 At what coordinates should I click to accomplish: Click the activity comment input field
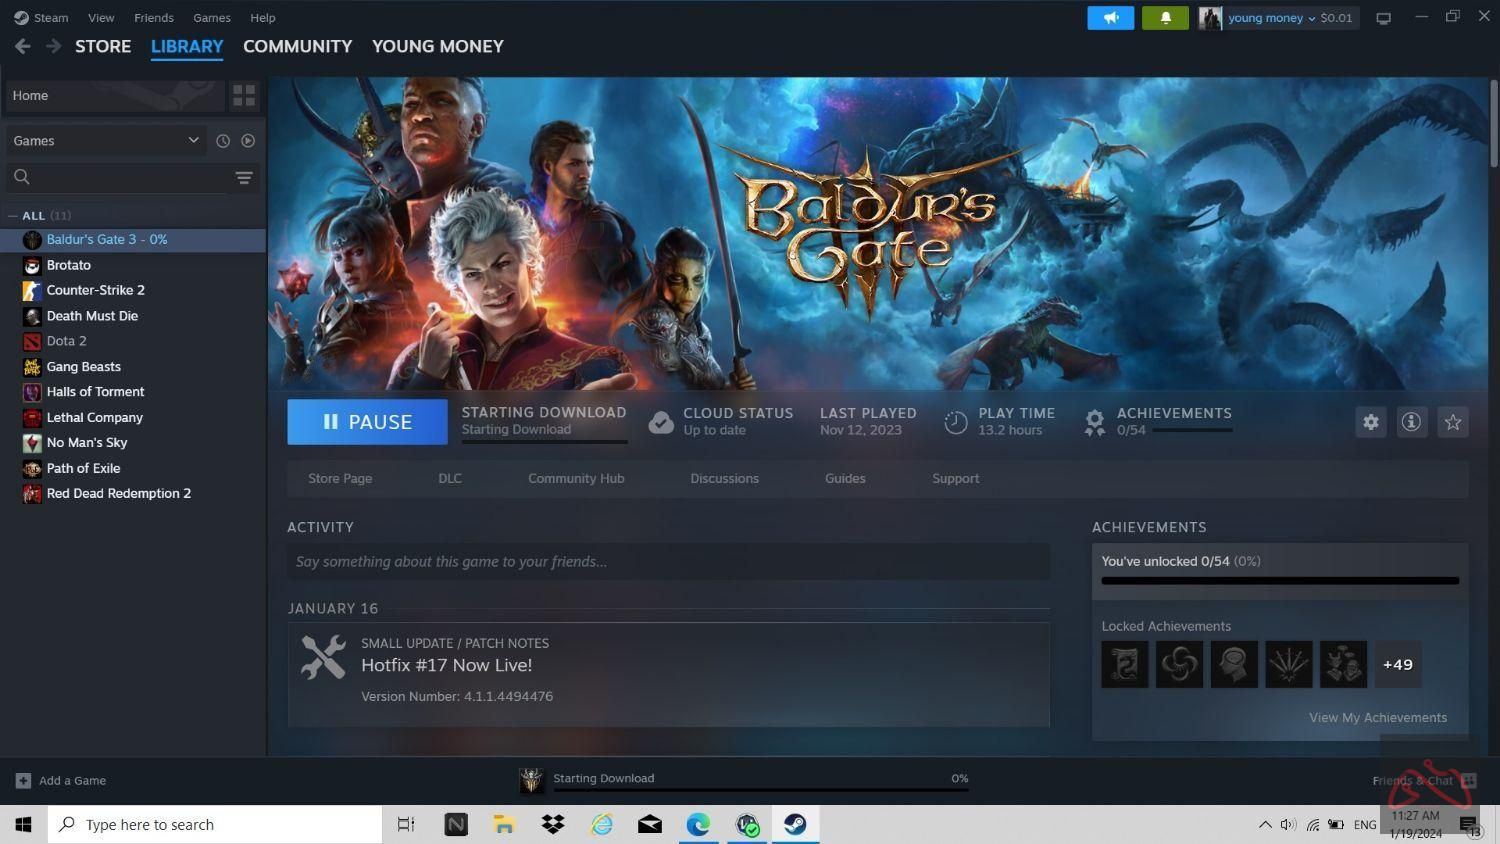(x=668, y=561)
